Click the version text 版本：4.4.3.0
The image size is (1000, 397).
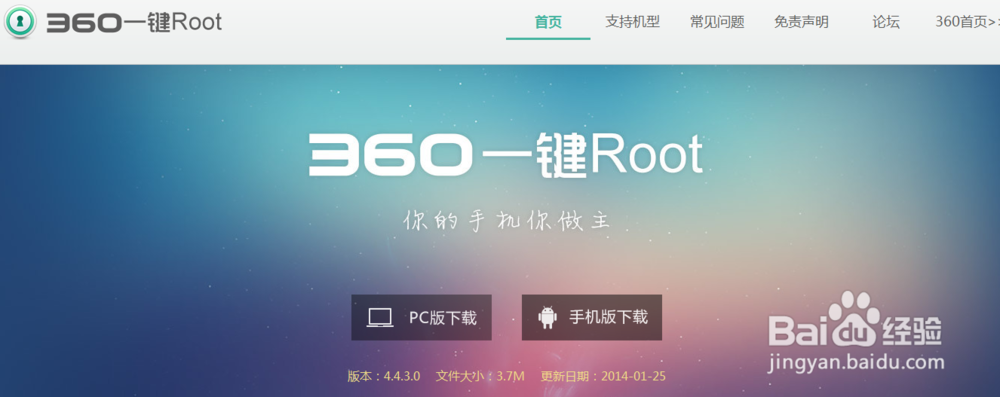[383, 376]
